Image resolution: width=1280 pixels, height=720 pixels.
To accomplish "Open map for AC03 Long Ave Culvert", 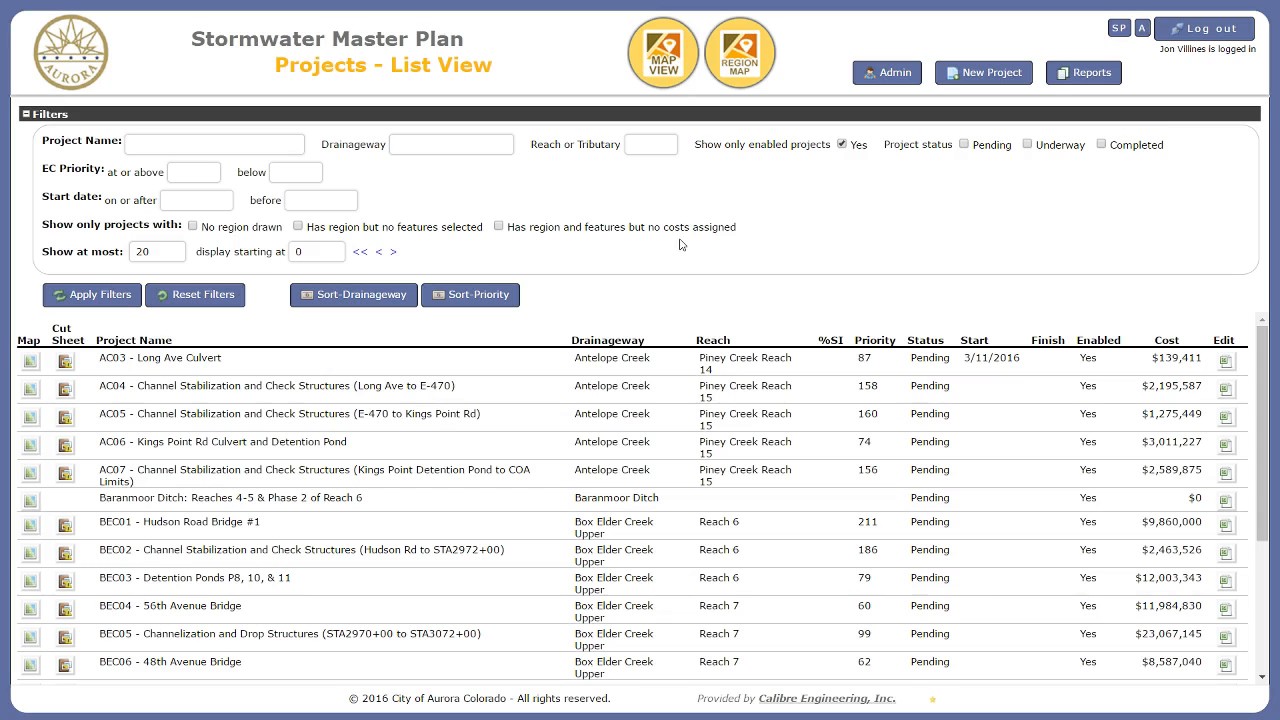I will pos(30,361).
